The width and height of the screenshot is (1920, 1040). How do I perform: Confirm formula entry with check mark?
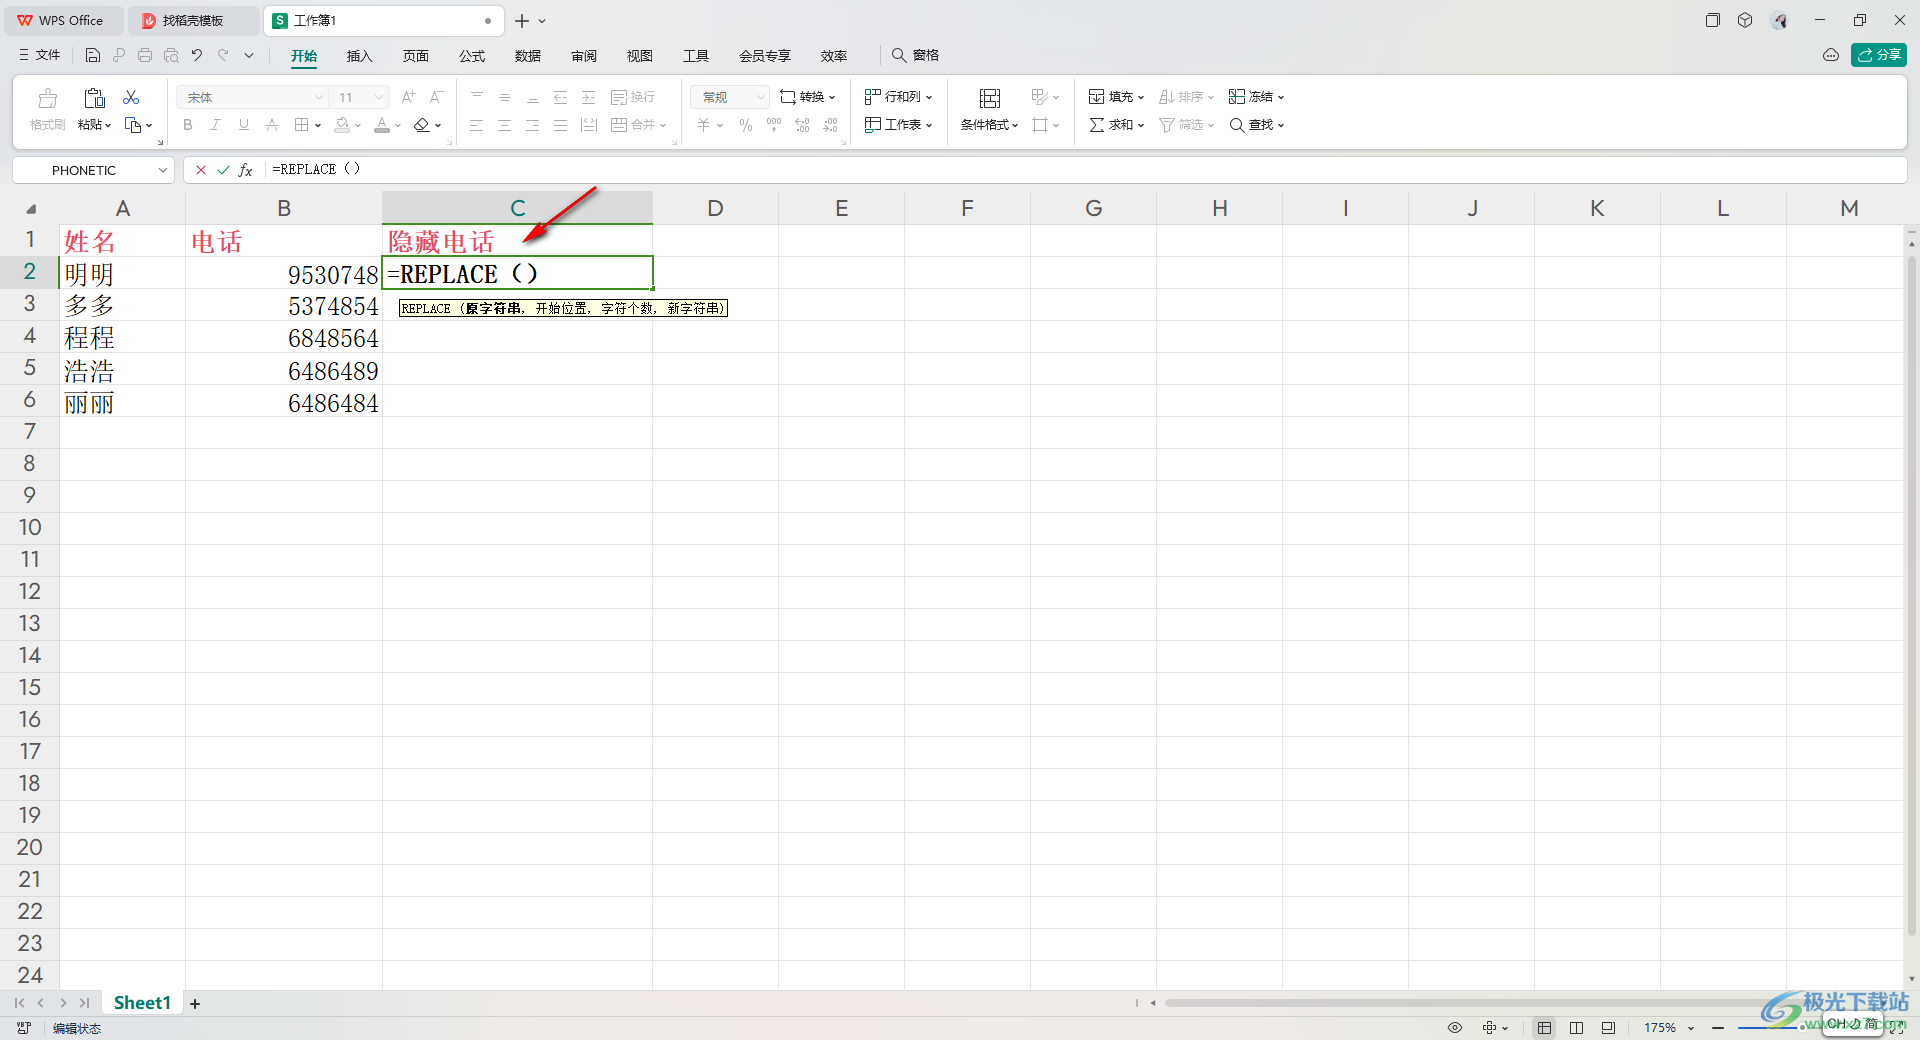(223, 170)
